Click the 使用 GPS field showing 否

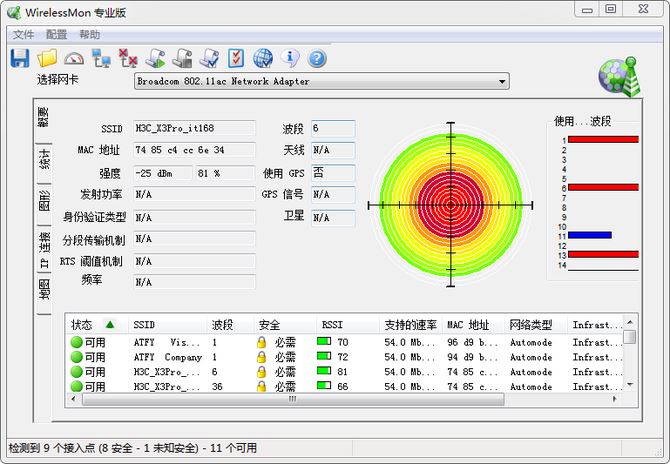(x=333, y=173)
